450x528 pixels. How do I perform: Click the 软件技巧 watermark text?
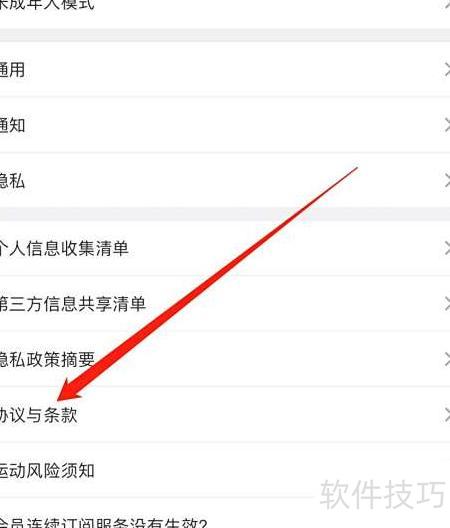pyautogui.click(x=382, y=494)
